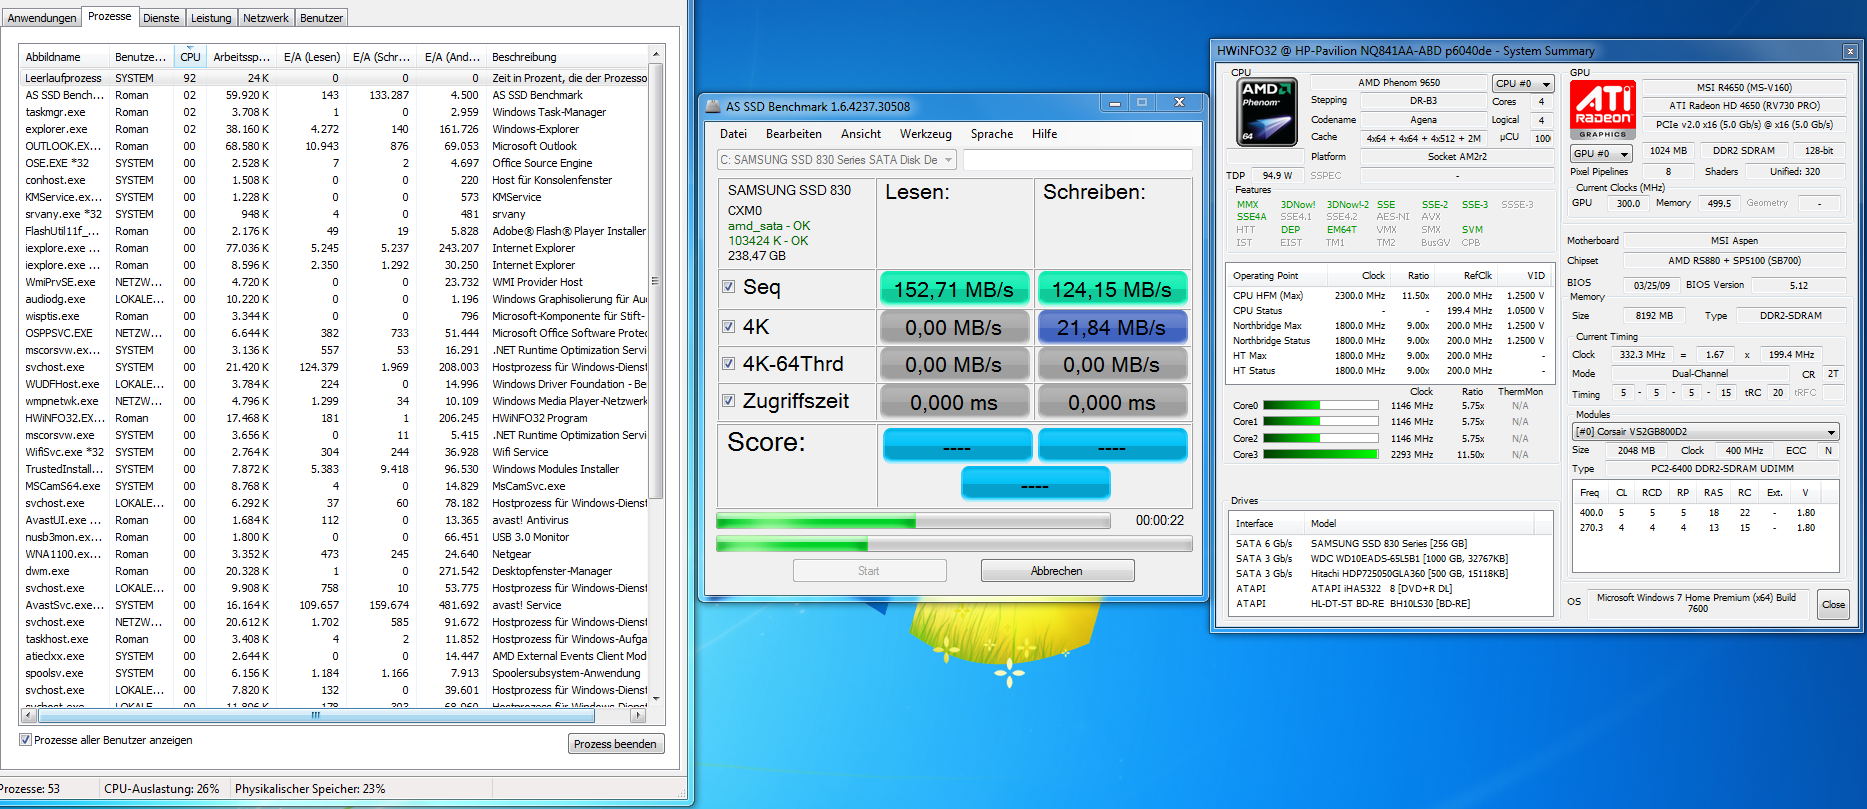This screenshot has width=1867, height=809.
Task: Click the greyed Start button in AS SSD
Action: coord(869,571)
